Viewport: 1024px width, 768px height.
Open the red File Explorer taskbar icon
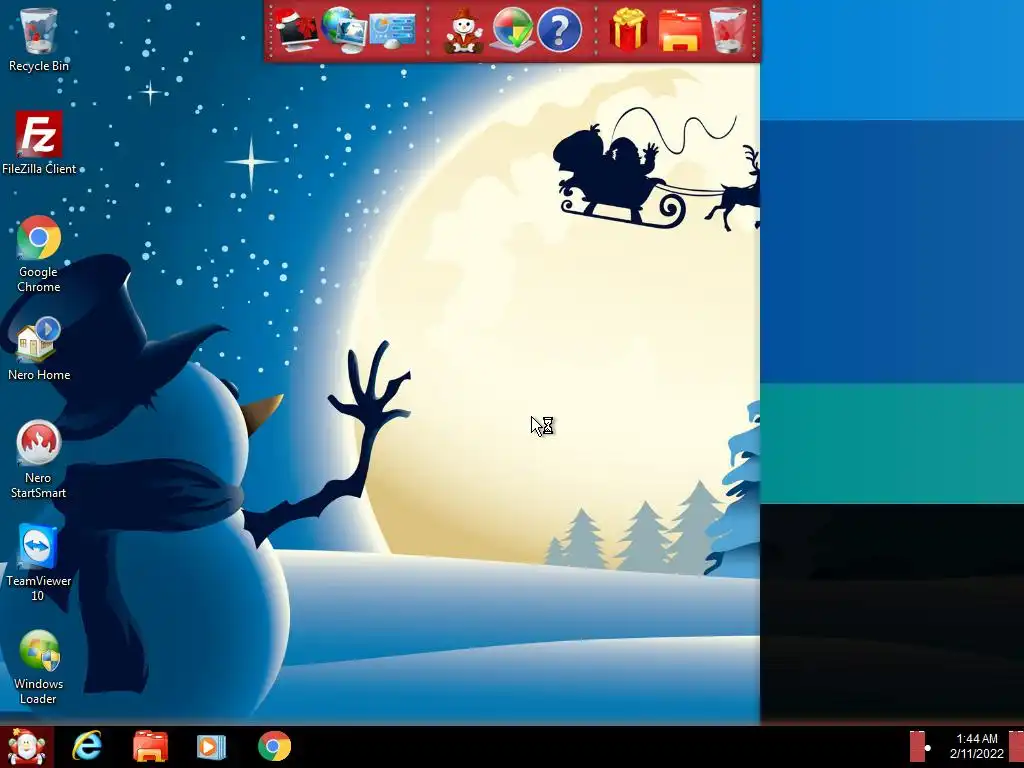[x=150, y=746]
